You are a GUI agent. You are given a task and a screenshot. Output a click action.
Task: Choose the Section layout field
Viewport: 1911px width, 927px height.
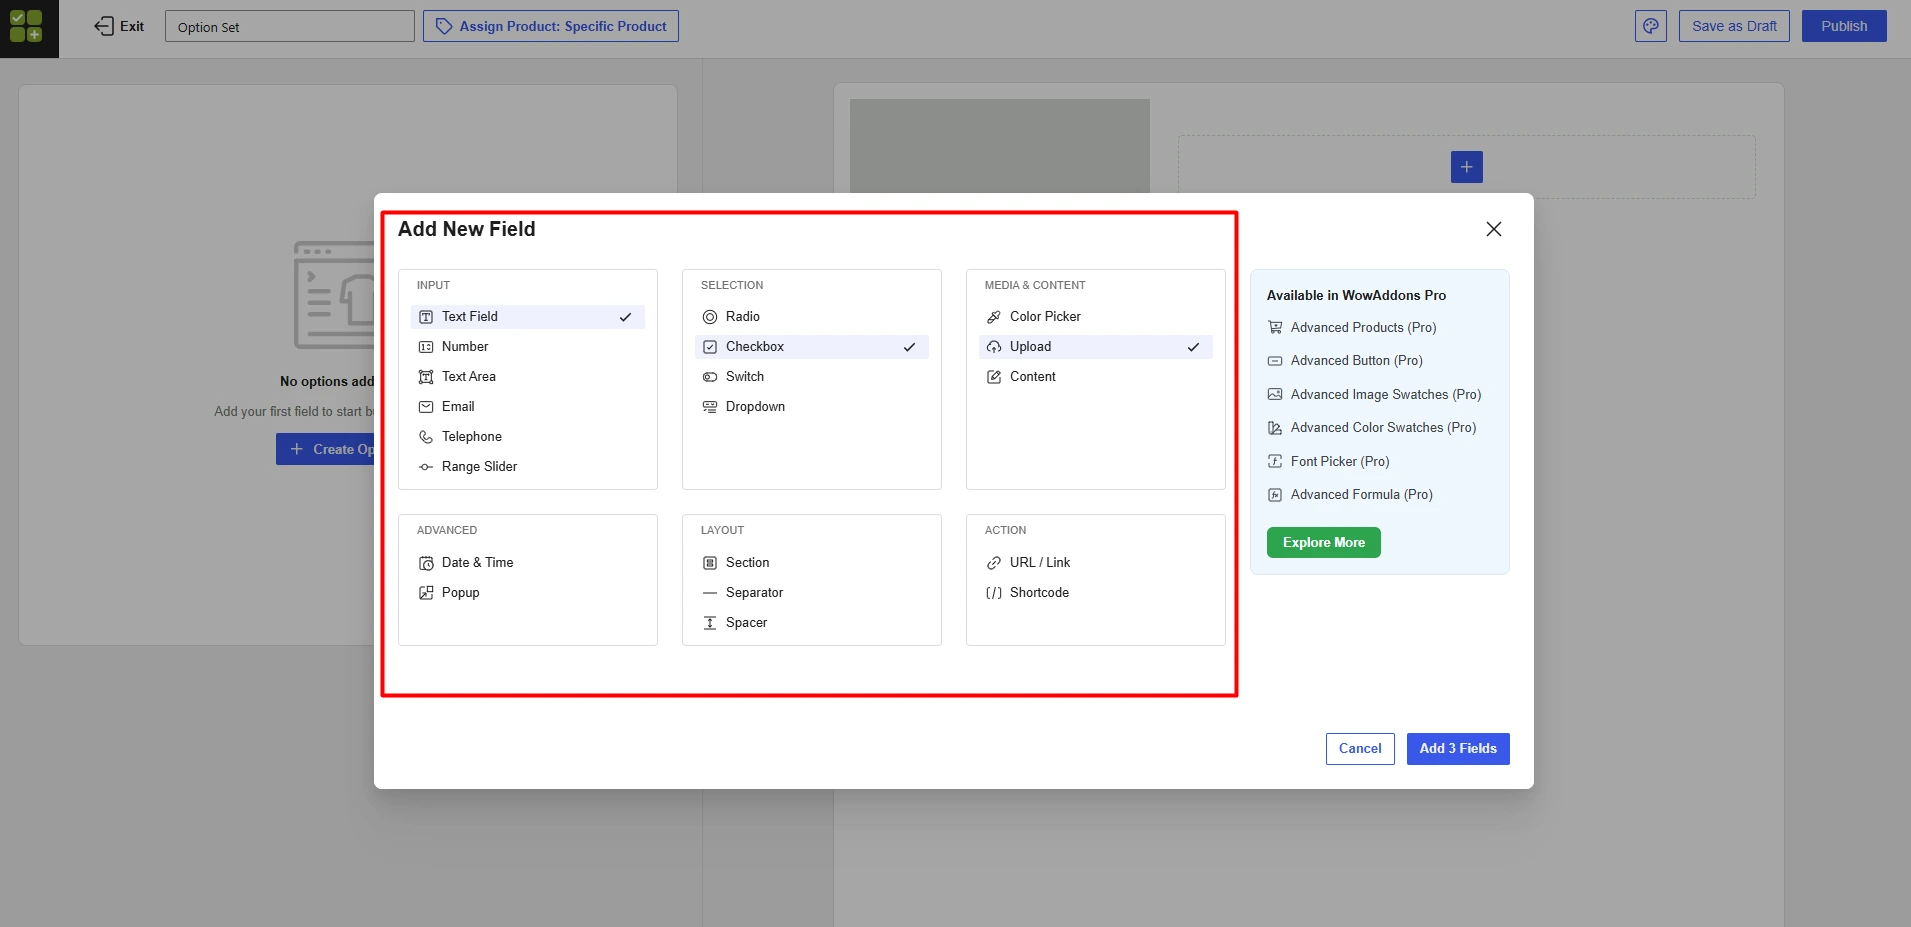812,563
